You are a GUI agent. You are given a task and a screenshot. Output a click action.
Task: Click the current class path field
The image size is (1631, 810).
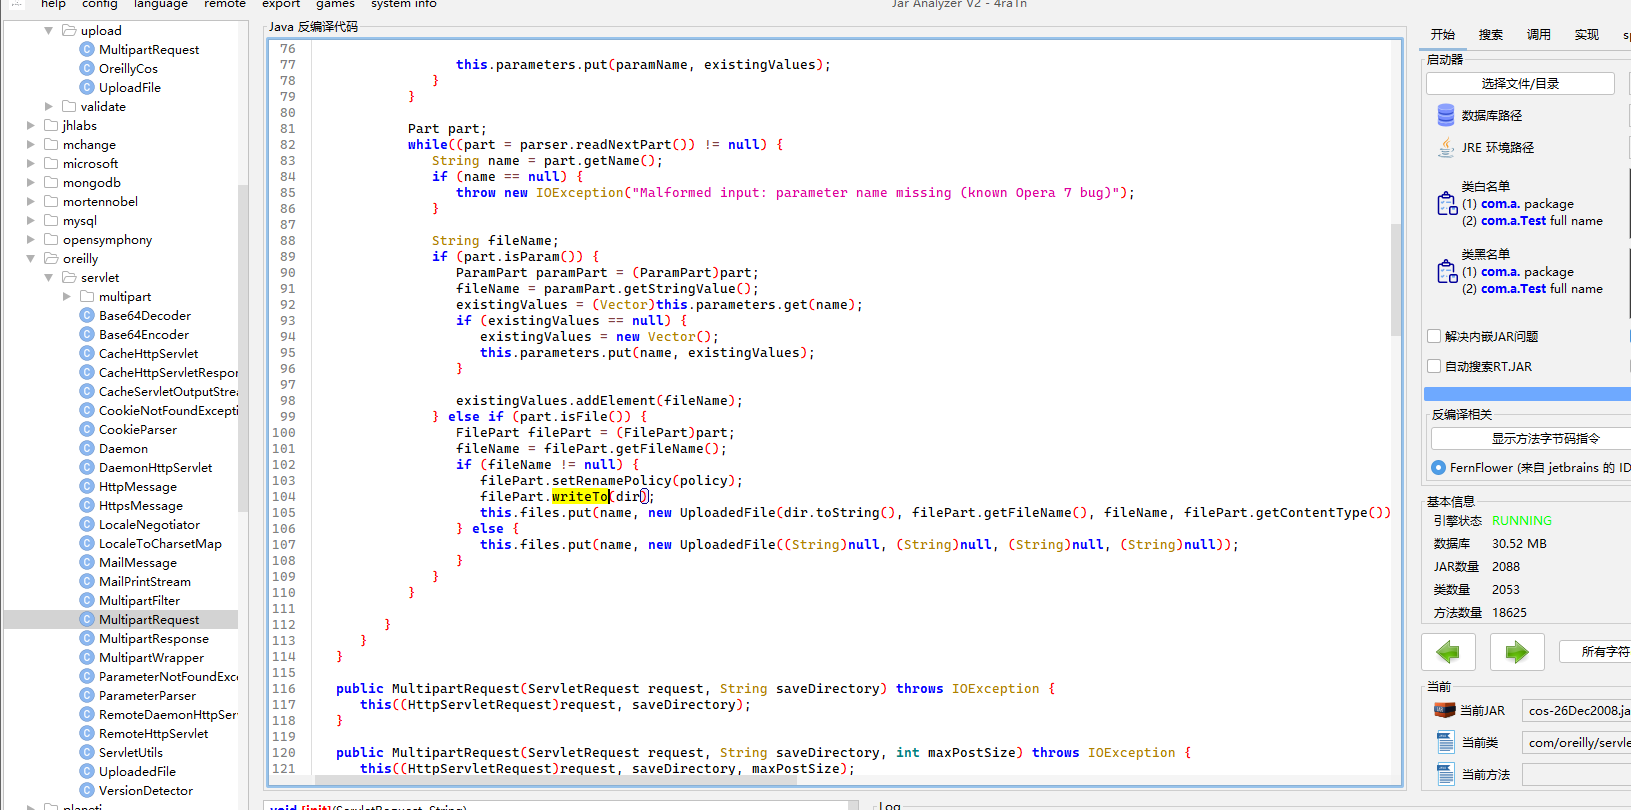[1576, 742]
